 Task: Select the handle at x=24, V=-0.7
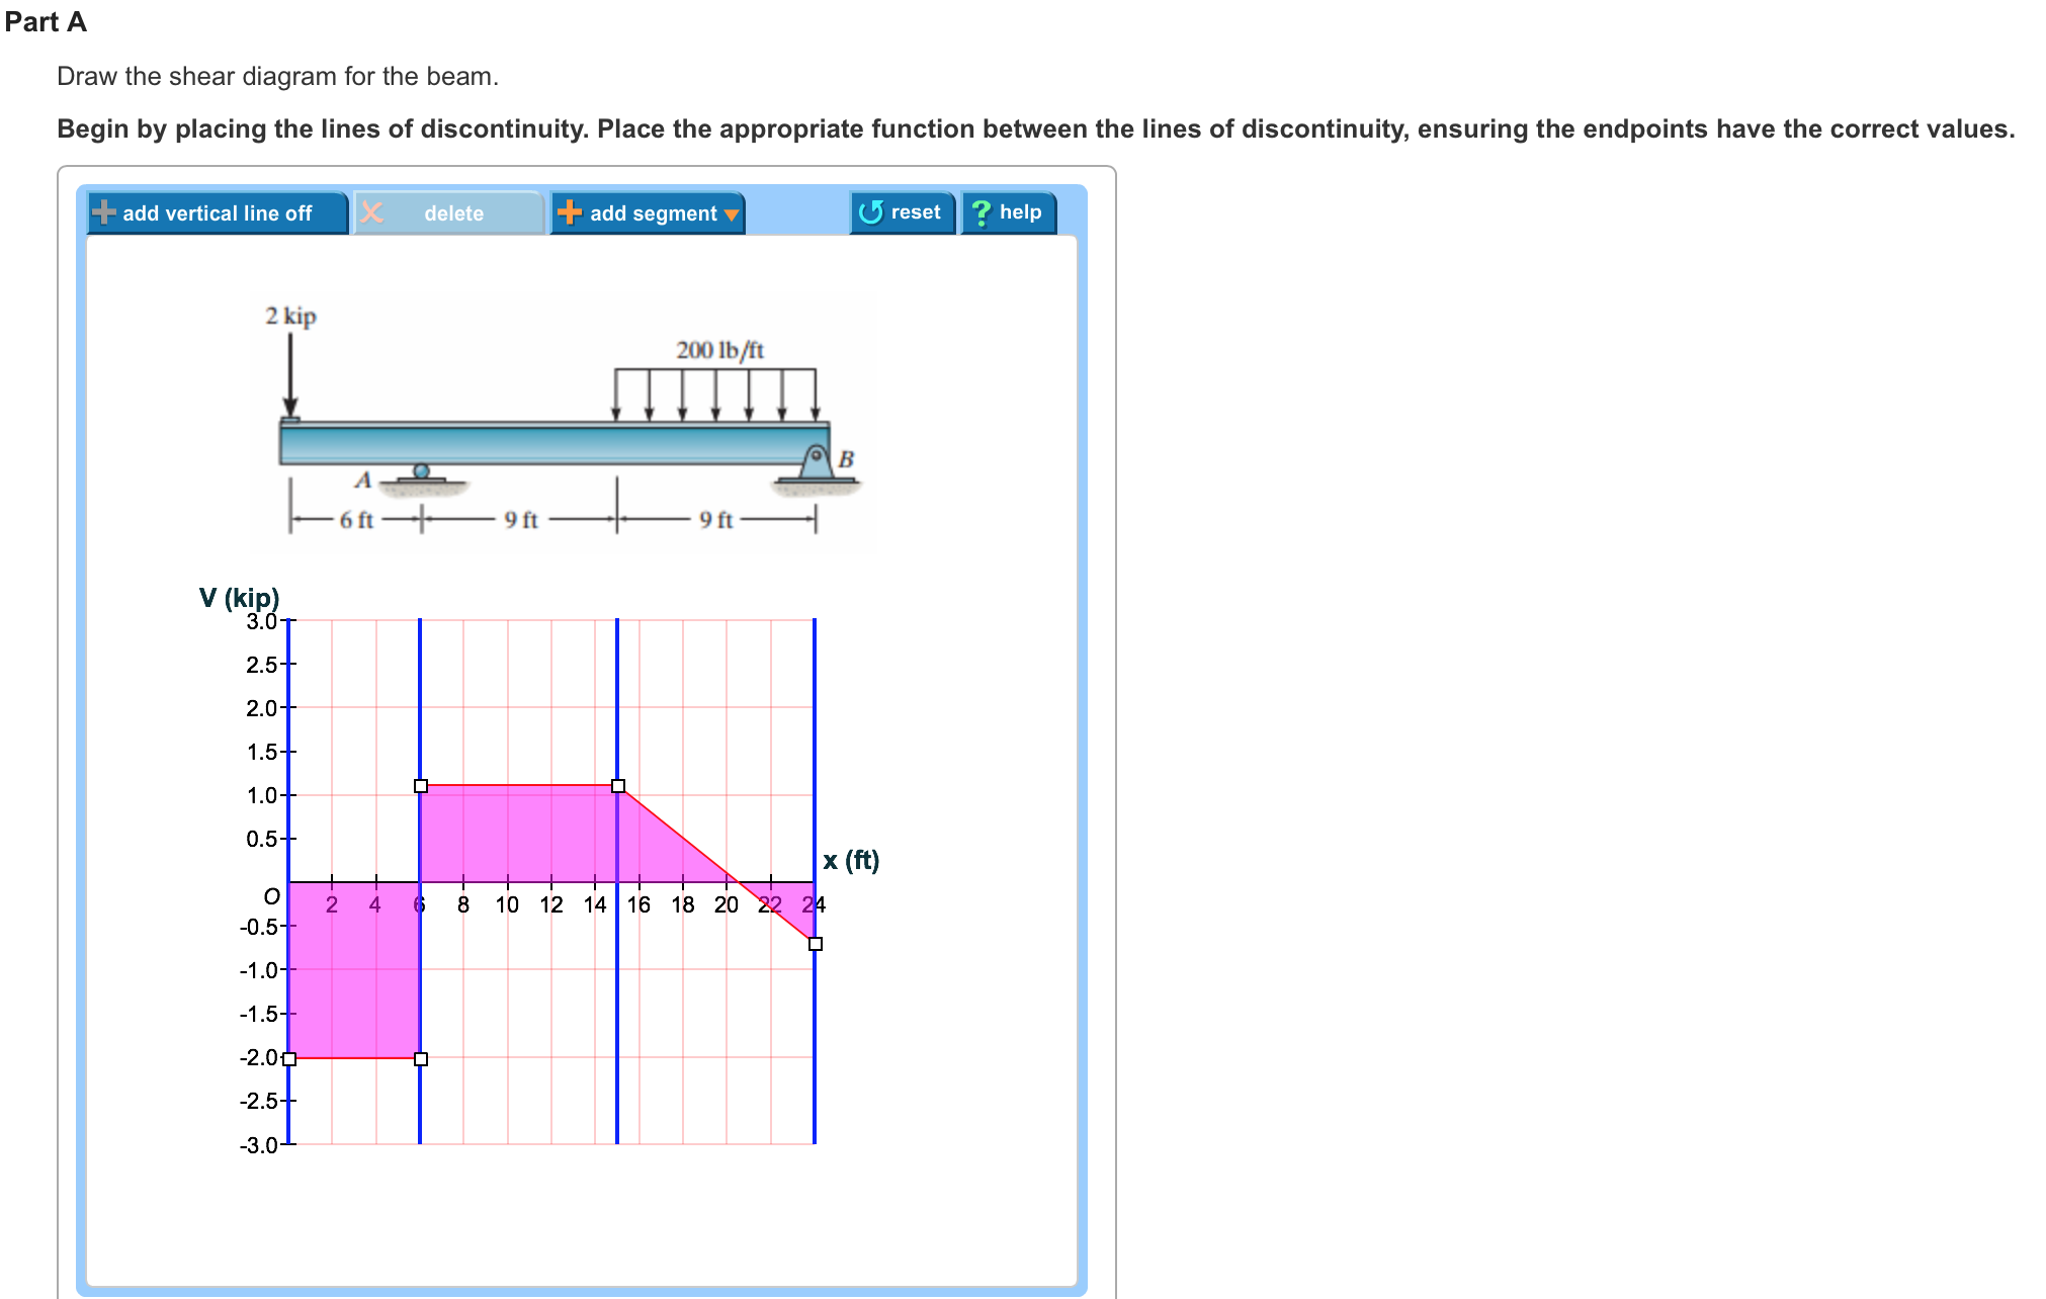pos(815,944)
